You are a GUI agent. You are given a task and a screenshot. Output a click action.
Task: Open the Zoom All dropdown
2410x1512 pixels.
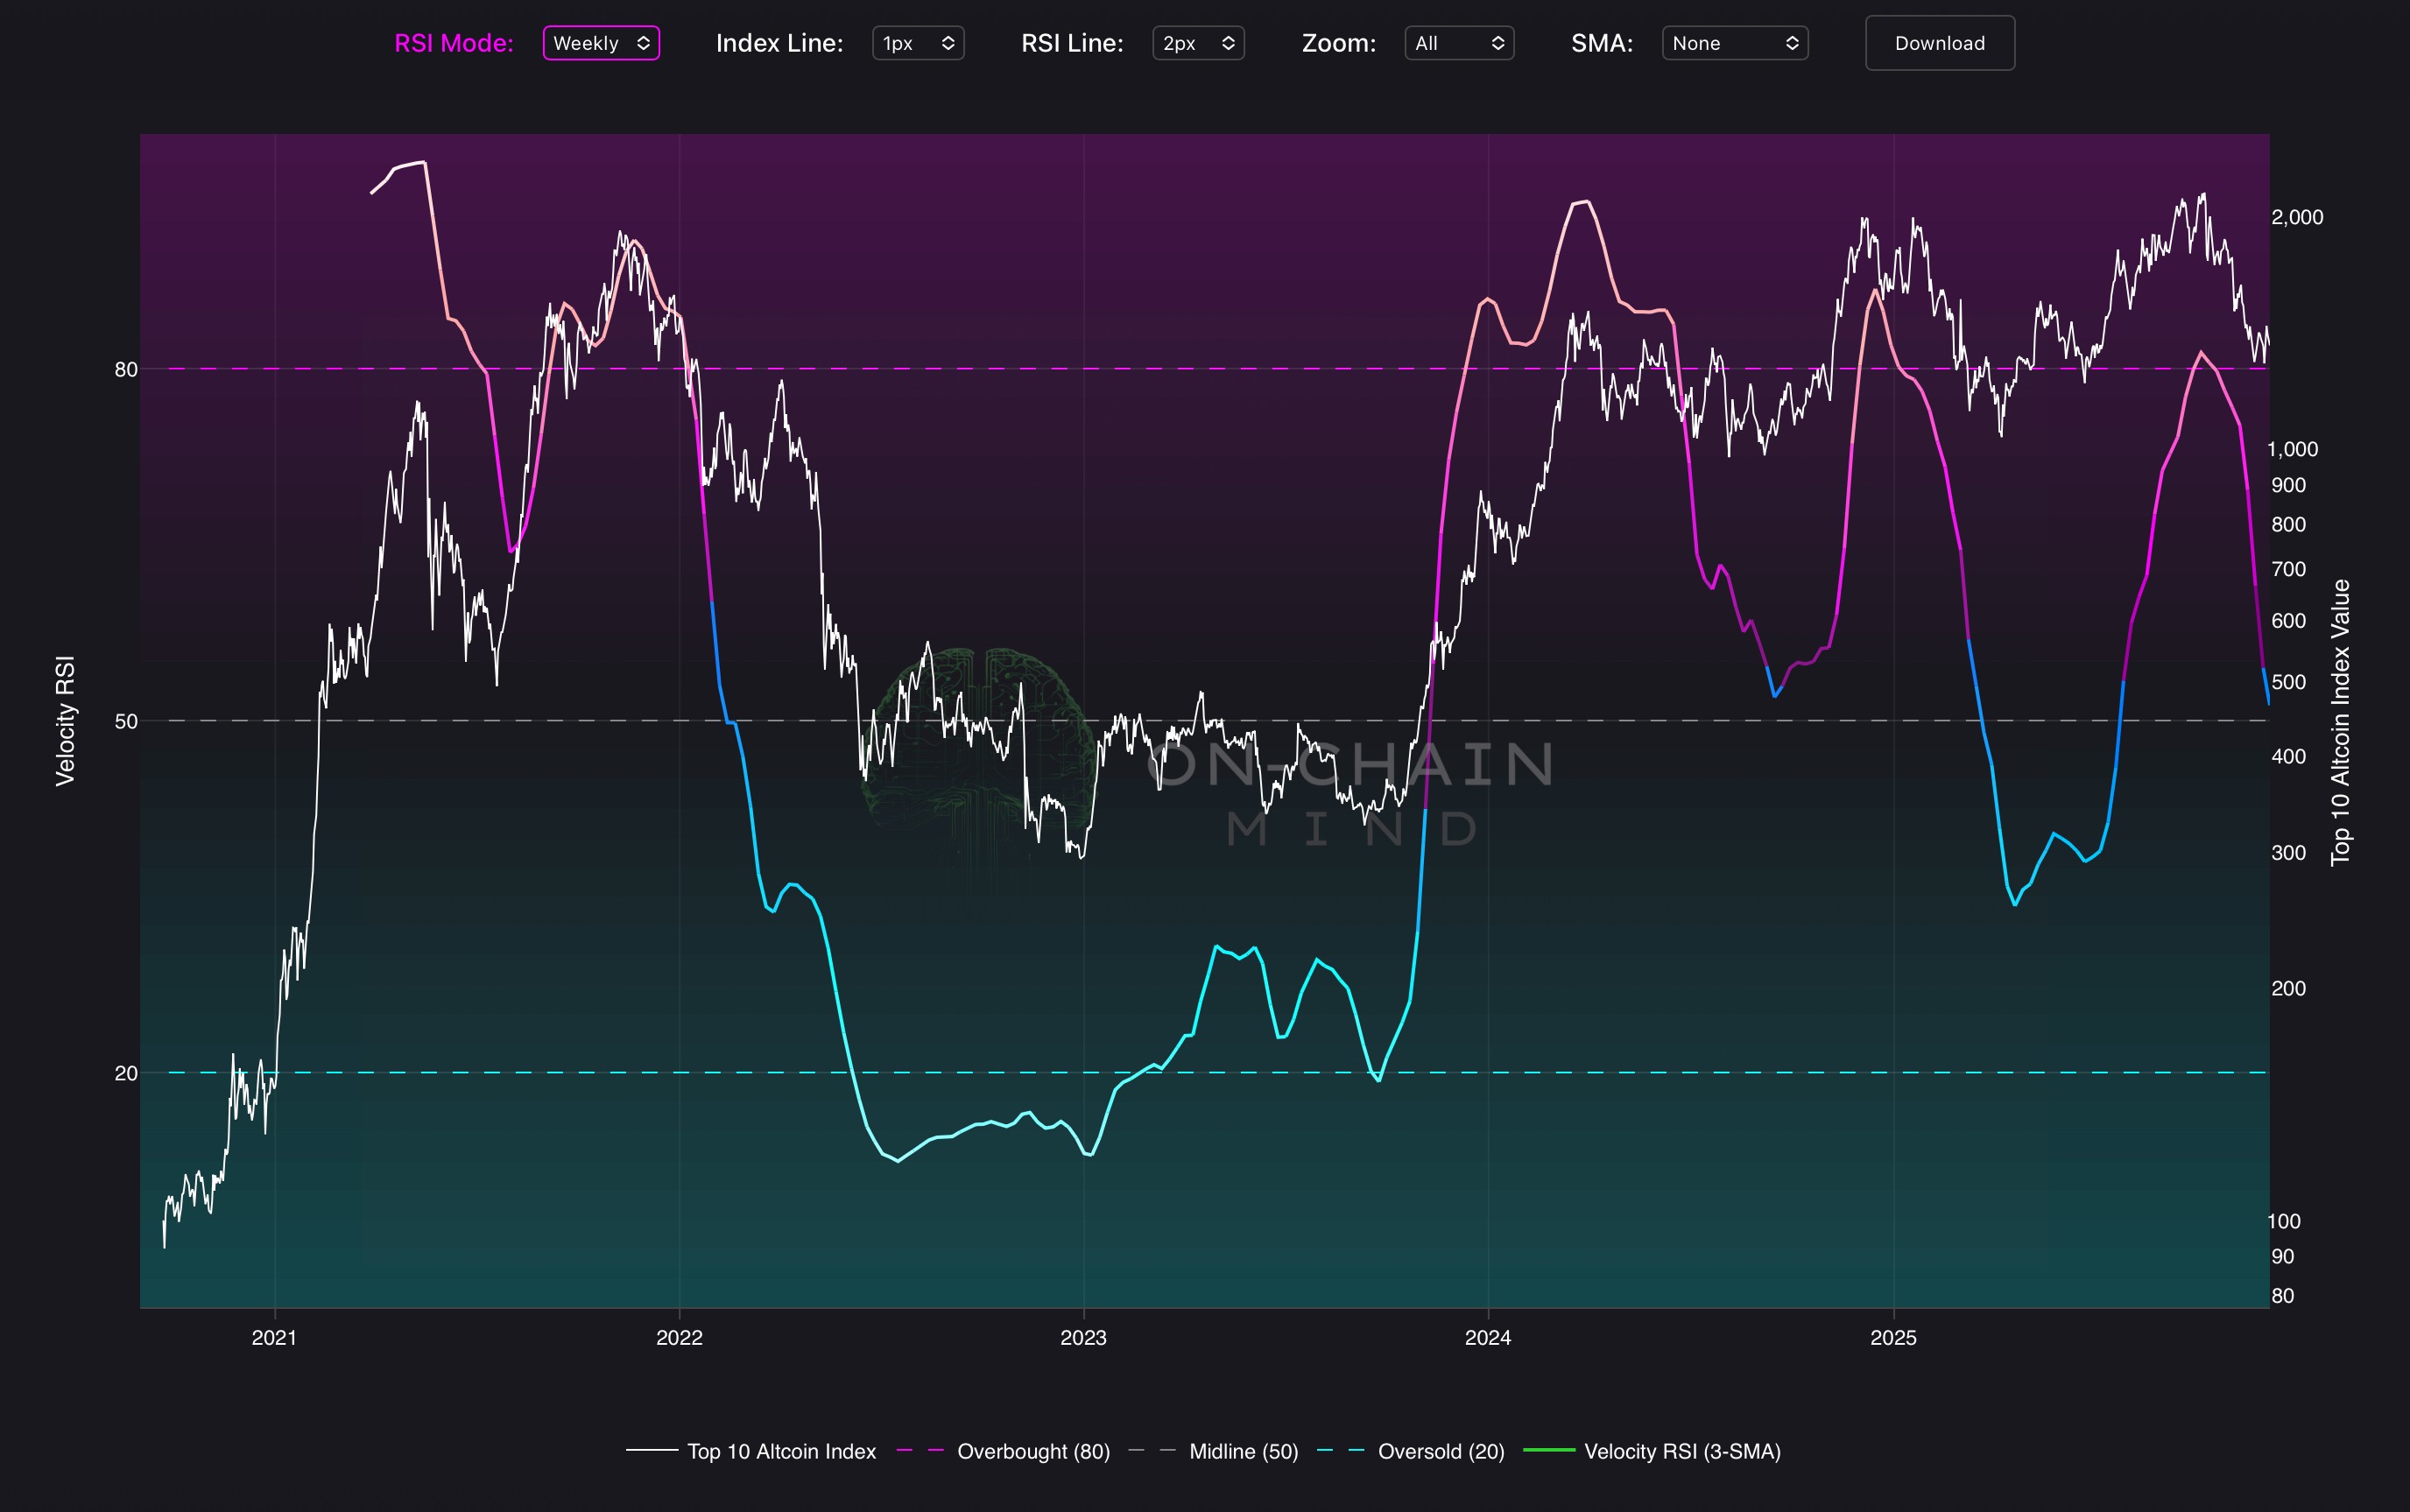coord(1458,43)
